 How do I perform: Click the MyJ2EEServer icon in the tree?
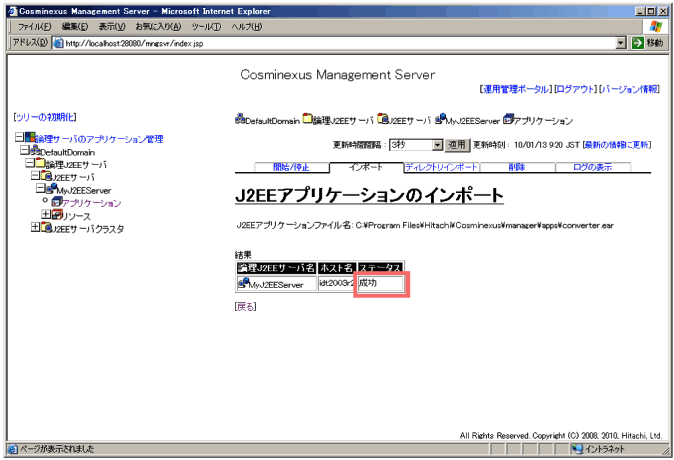click(x=51, y=188)
